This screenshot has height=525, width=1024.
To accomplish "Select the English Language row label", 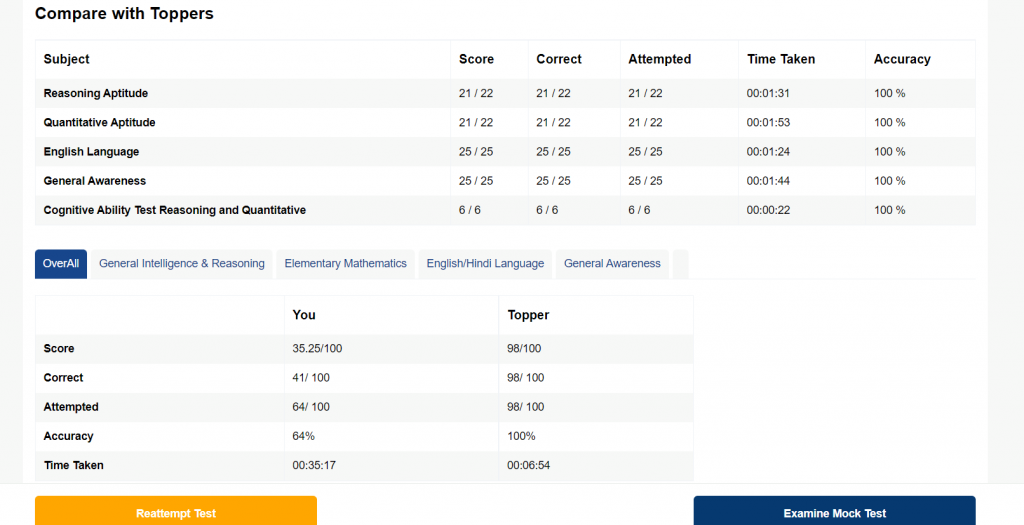I will [91, 152].
